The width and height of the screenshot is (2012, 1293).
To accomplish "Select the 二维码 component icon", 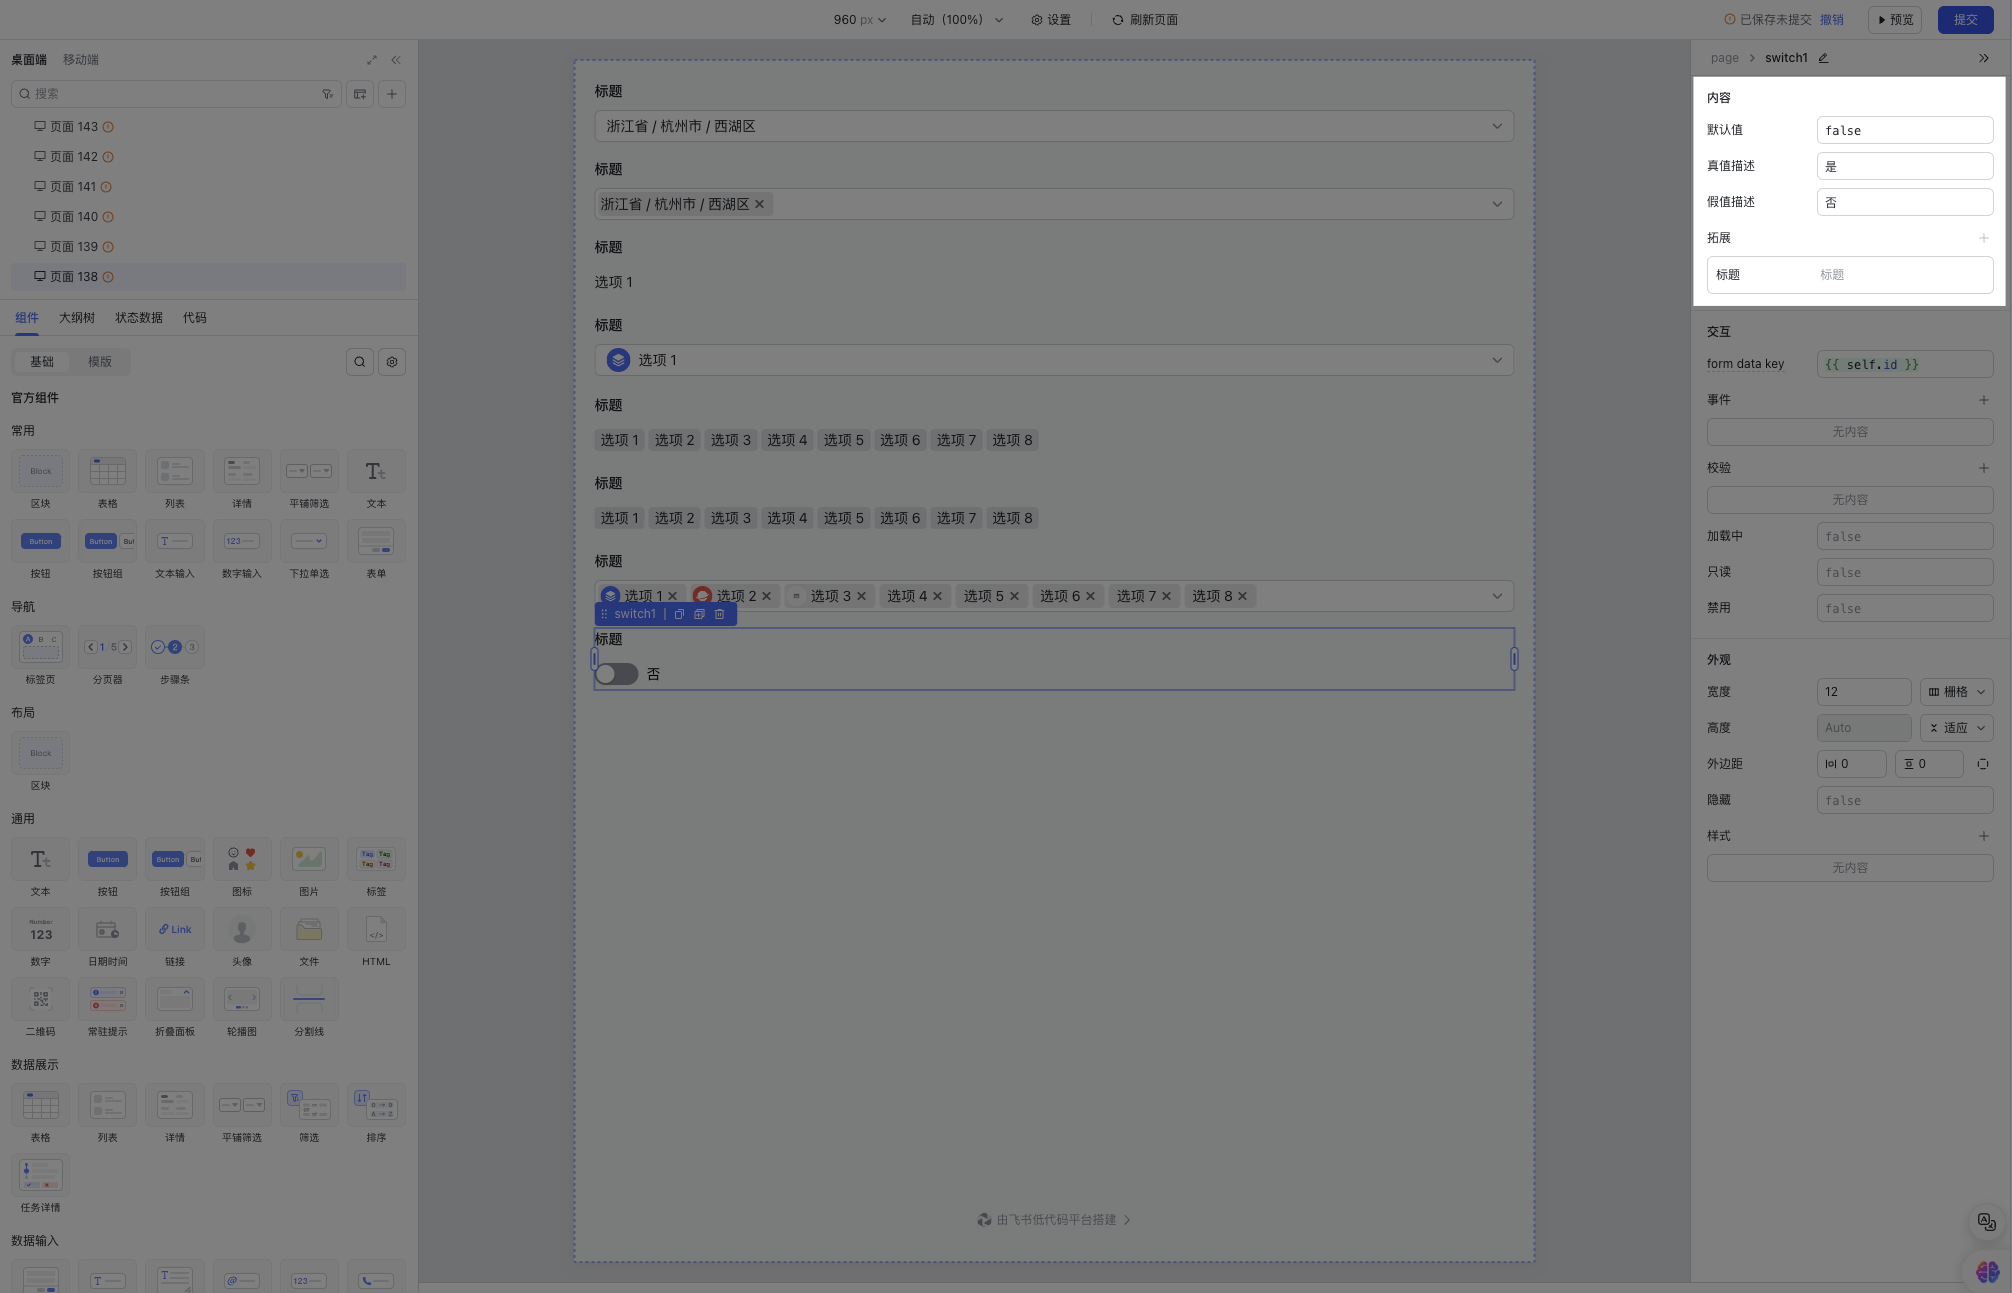I will [x=41, y=999].
